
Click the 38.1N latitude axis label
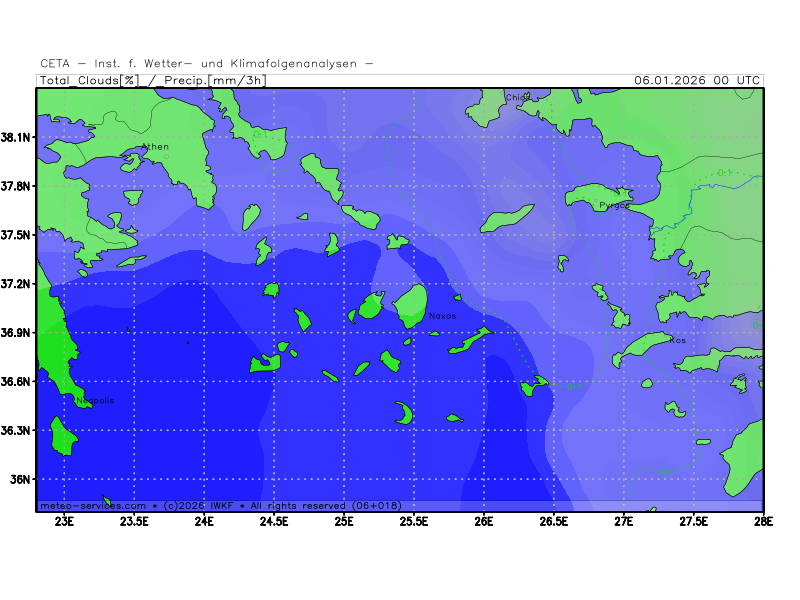[18, 137]
